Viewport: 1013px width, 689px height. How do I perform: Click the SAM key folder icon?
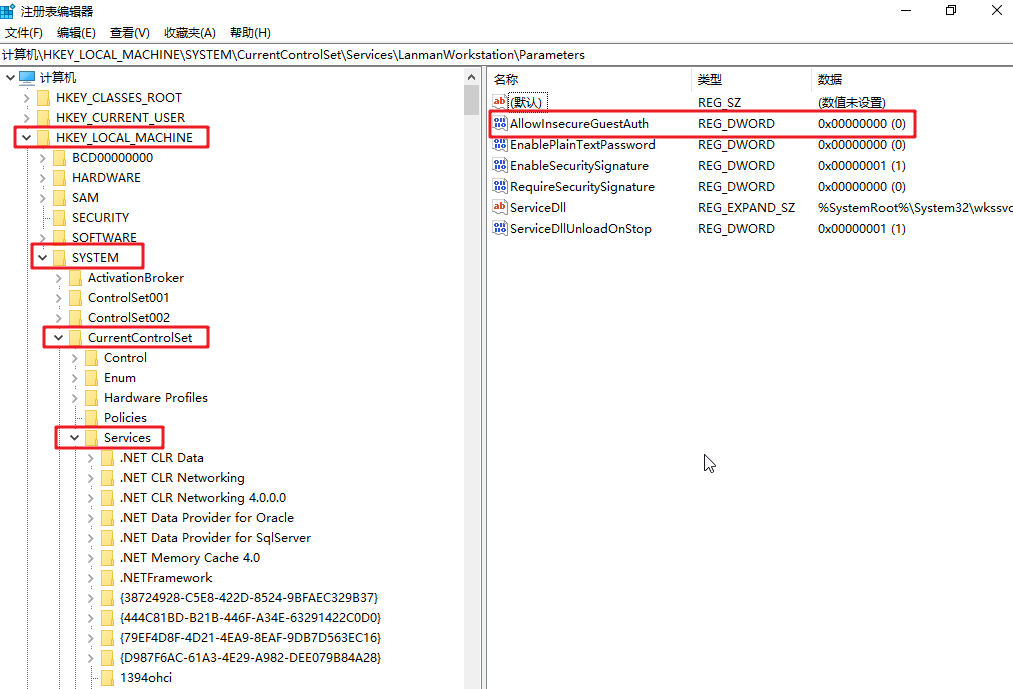tap(59, 198)
